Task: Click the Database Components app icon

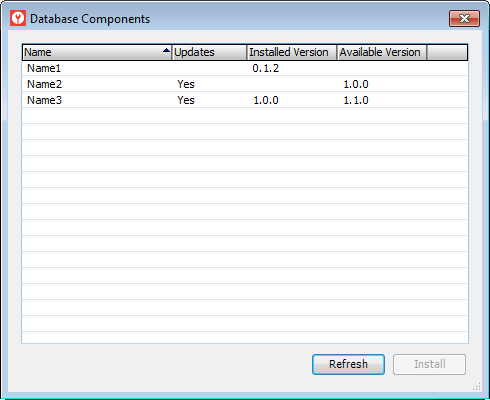Action: click(x=18, y=18)
